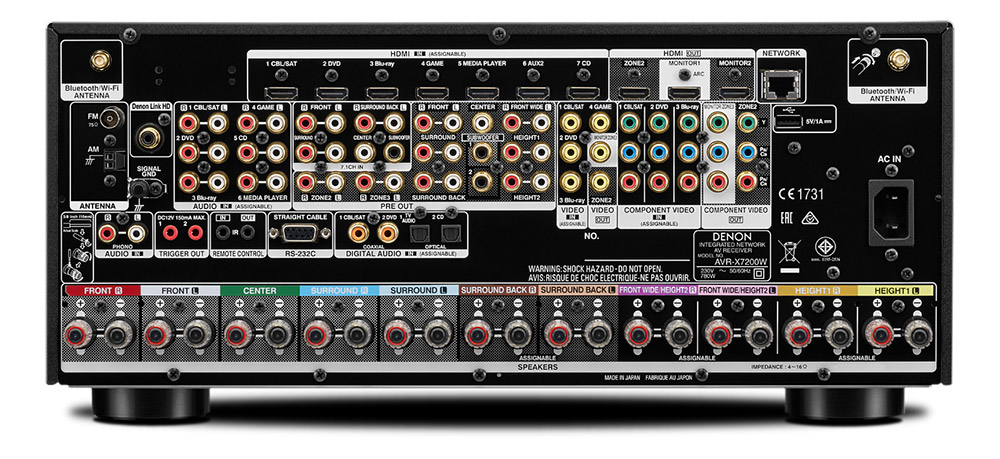Viewport: 1000px width, 459px height.
Task: Select the HDMI 4 GAME input port
Action: pyautogui.click(x=432, y=93)
